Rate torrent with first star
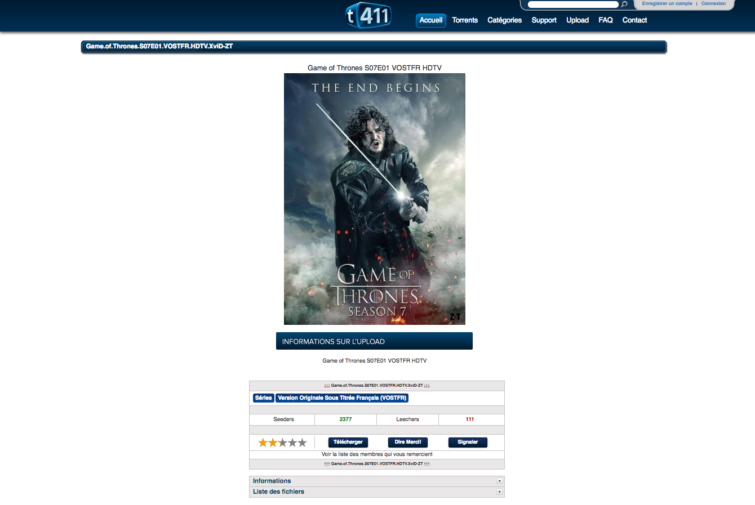The height and width of the screenshot is (505, 755). tap(262, 442)
